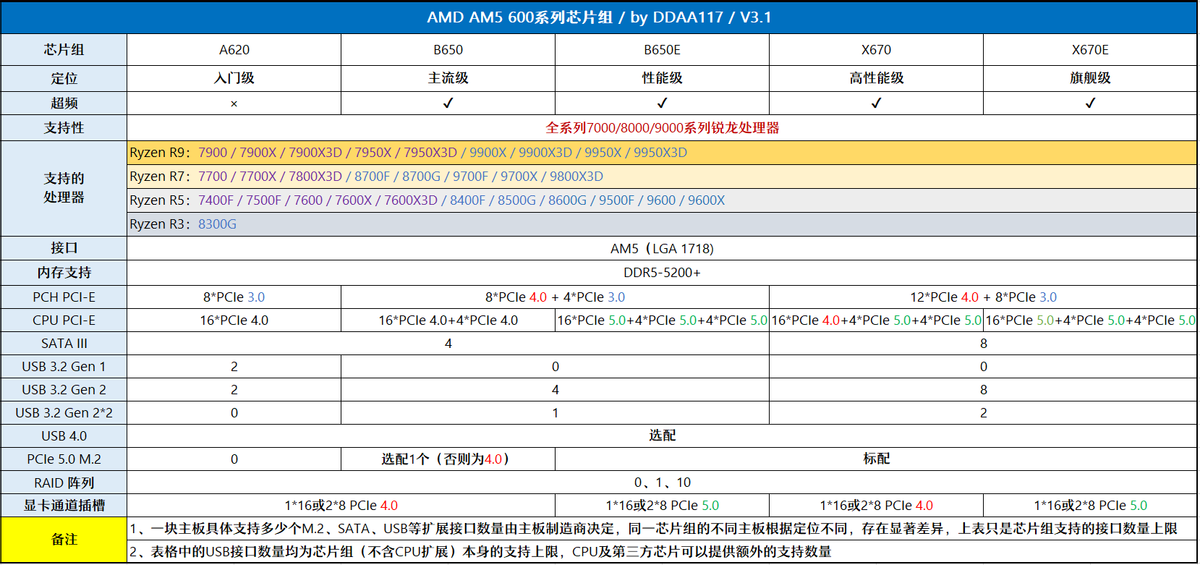This screenshot has width=1200, height=565.
Task: Click the 'RAID 阵列' row header
Action: 63,482
